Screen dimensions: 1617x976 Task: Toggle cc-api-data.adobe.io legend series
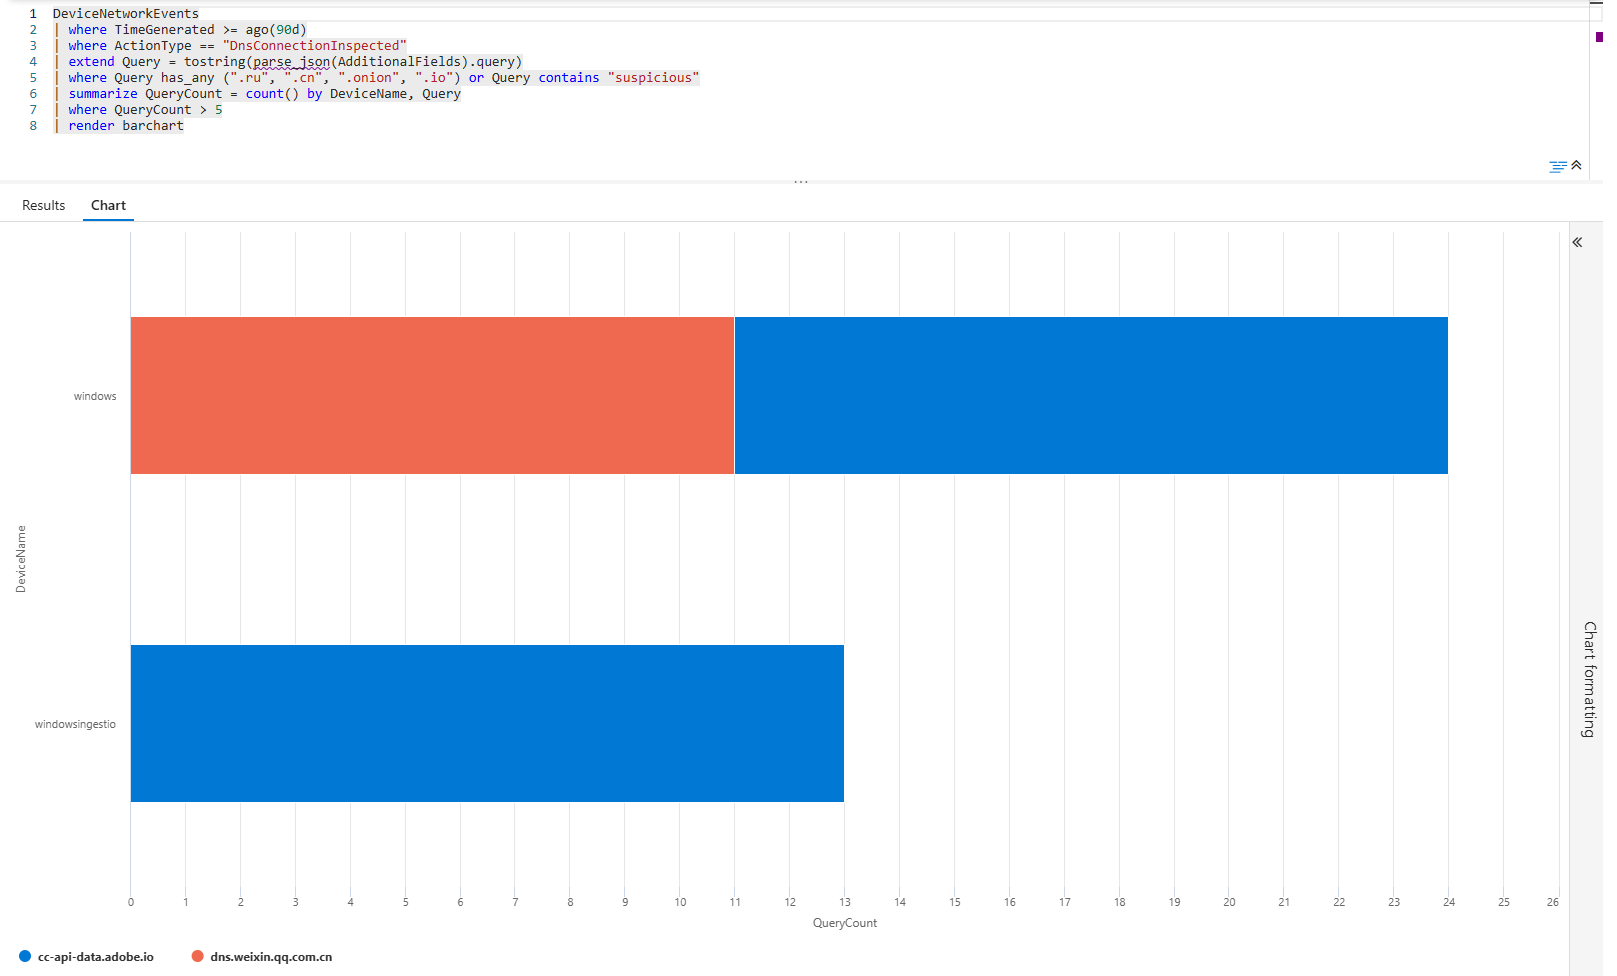95,957
